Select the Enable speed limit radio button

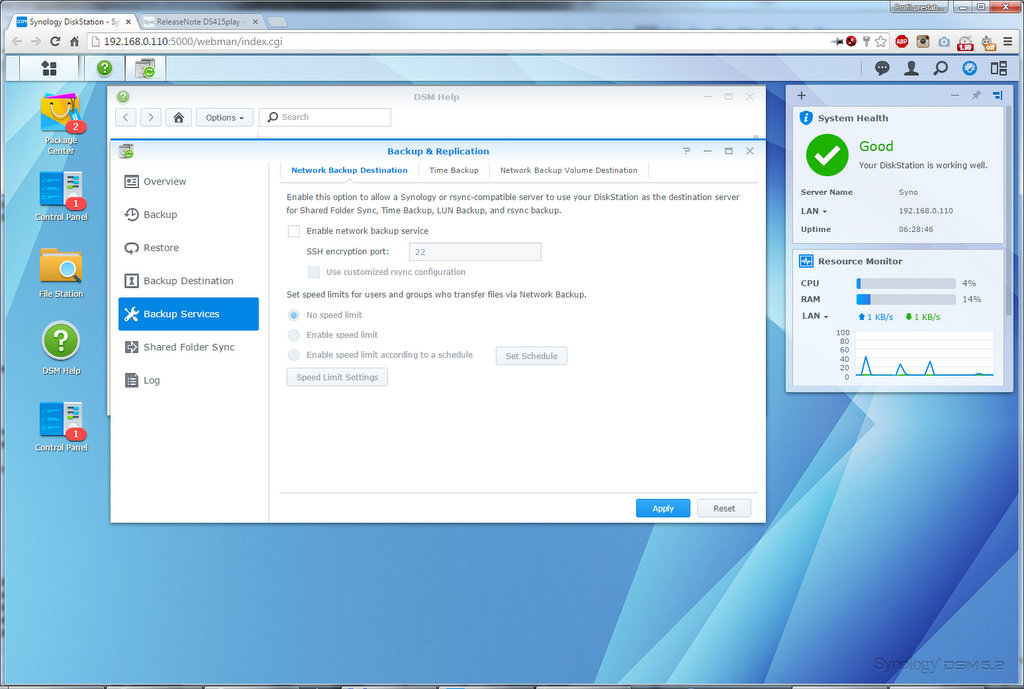[294, 335]
